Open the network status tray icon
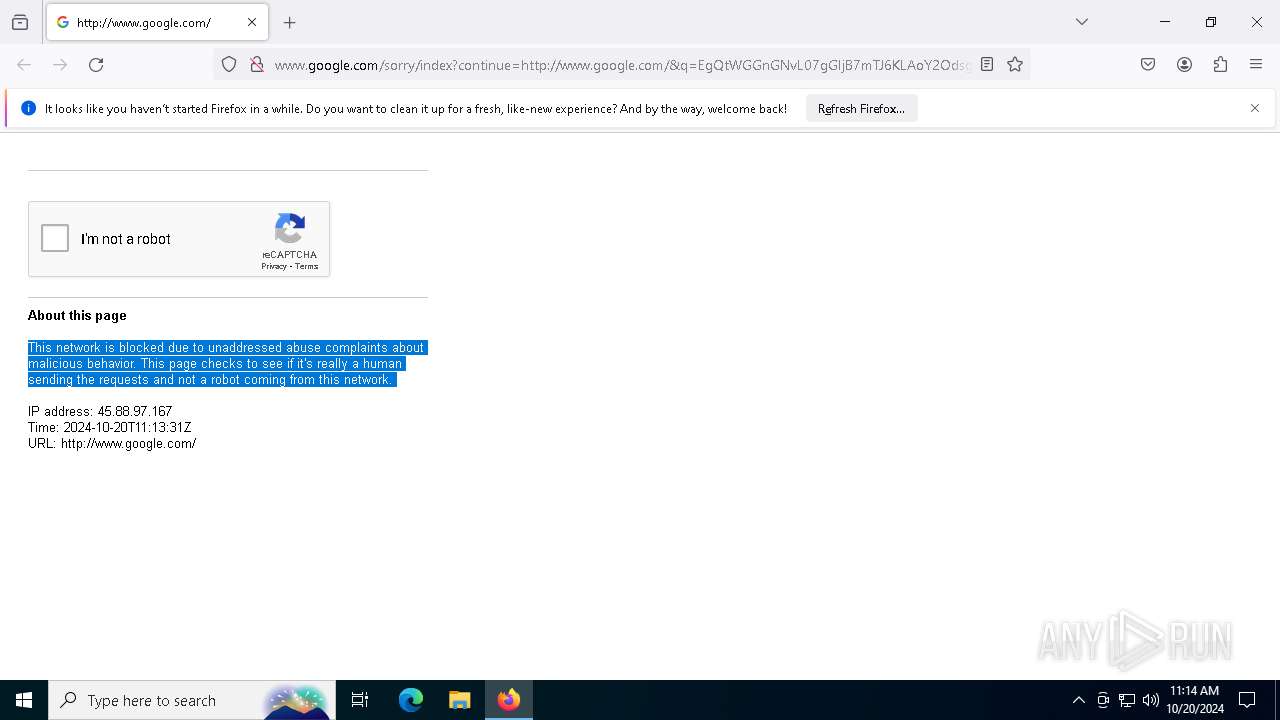 coord(1127,700)
